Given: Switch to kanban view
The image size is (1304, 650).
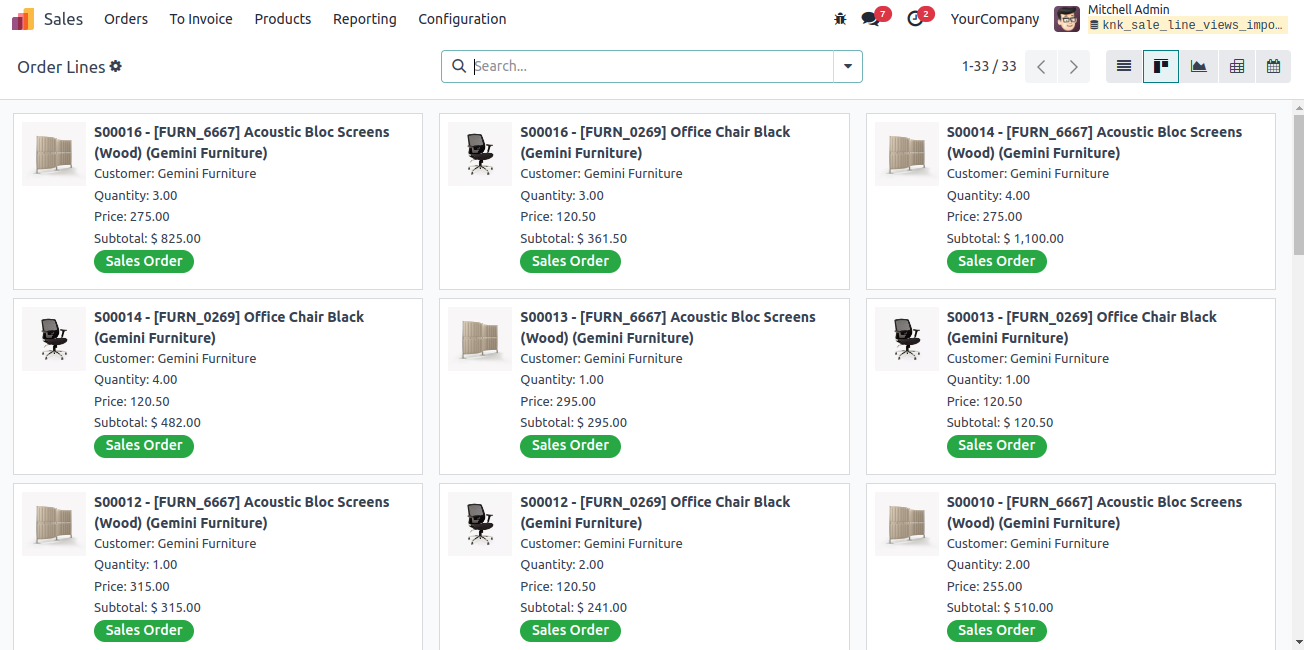Looking at the screenshot, I should pos(1161,66).
